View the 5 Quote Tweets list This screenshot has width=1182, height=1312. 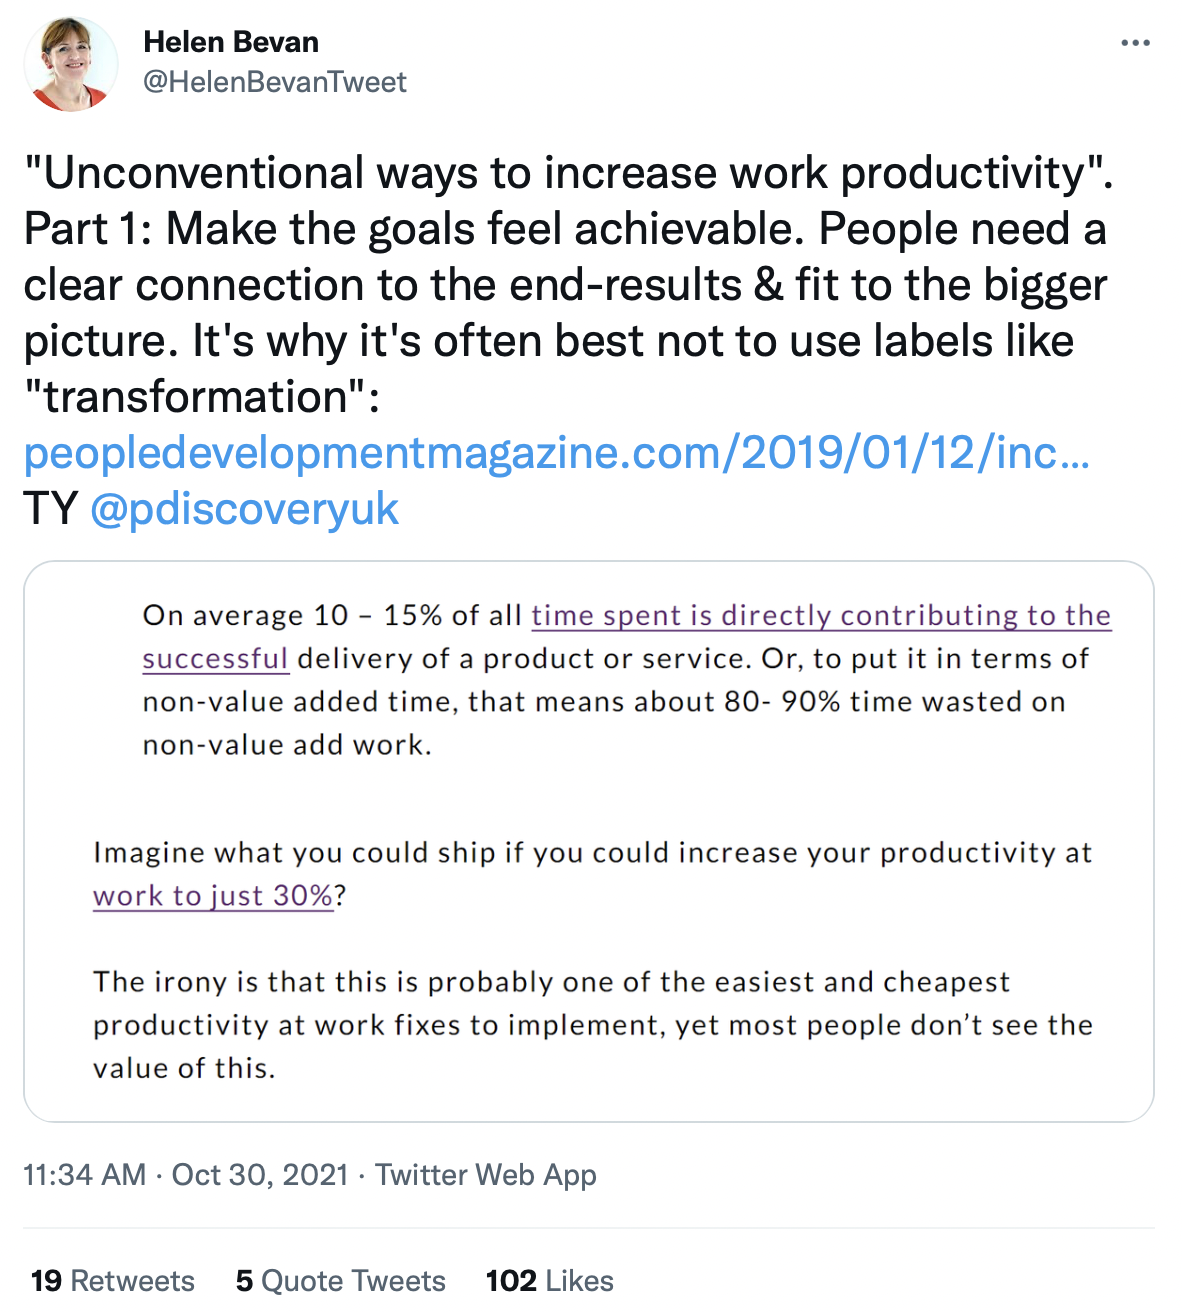341,1281
